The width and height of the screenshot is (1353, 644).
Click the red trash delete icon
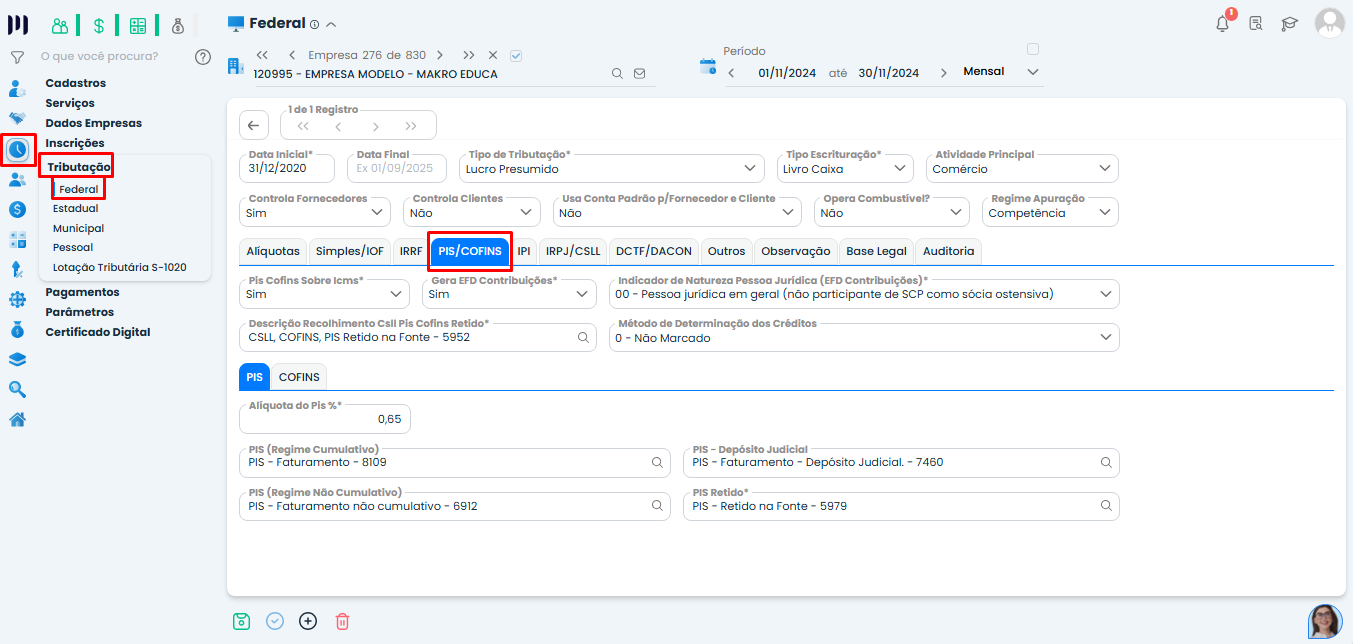[342, 621]
